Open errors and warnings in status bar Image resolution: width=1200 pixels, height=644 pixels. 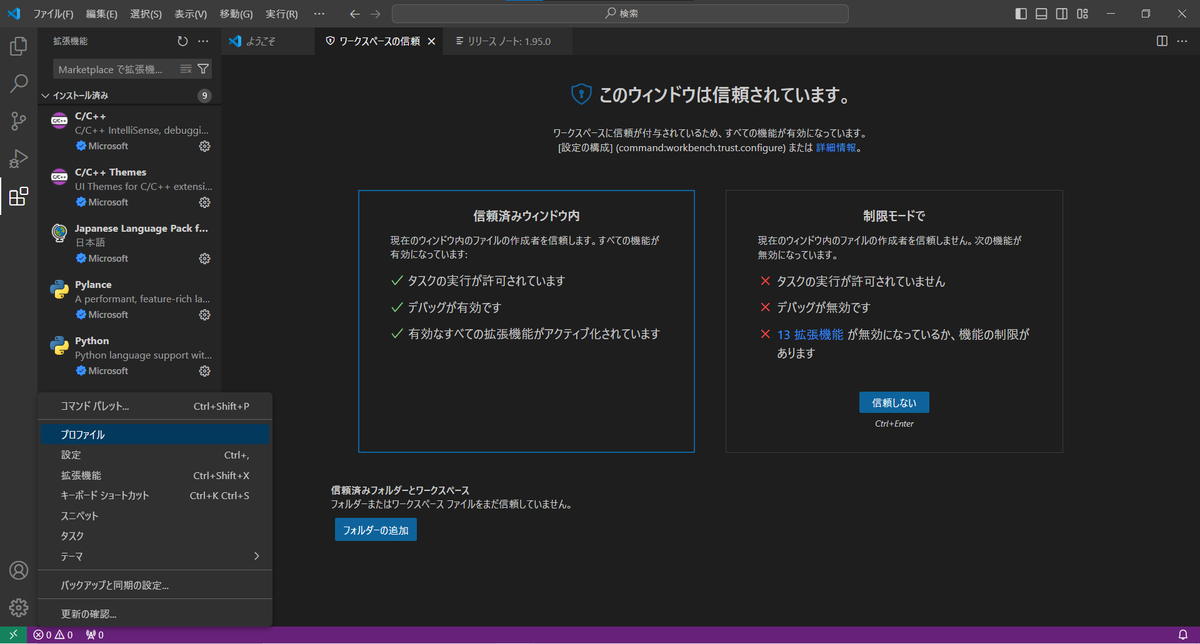pyautogui.click(x=53, y=635)
